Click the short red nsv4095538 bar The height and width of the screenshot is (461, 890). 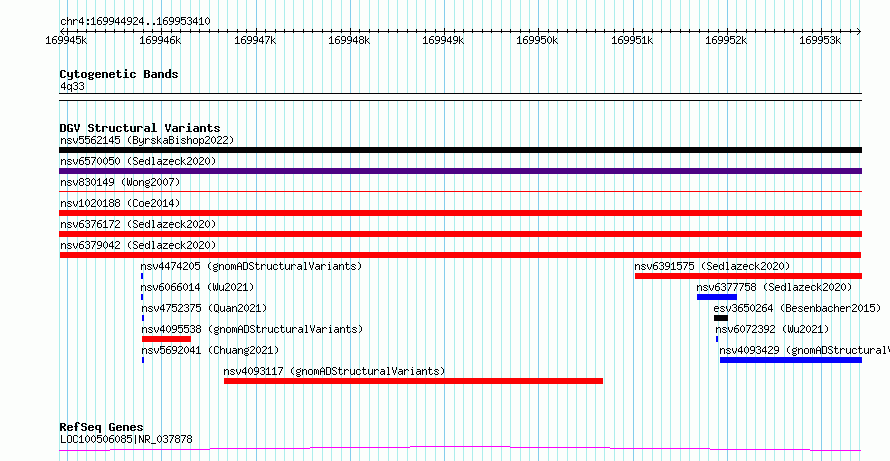pyautogui.click(x=166, y=339)
